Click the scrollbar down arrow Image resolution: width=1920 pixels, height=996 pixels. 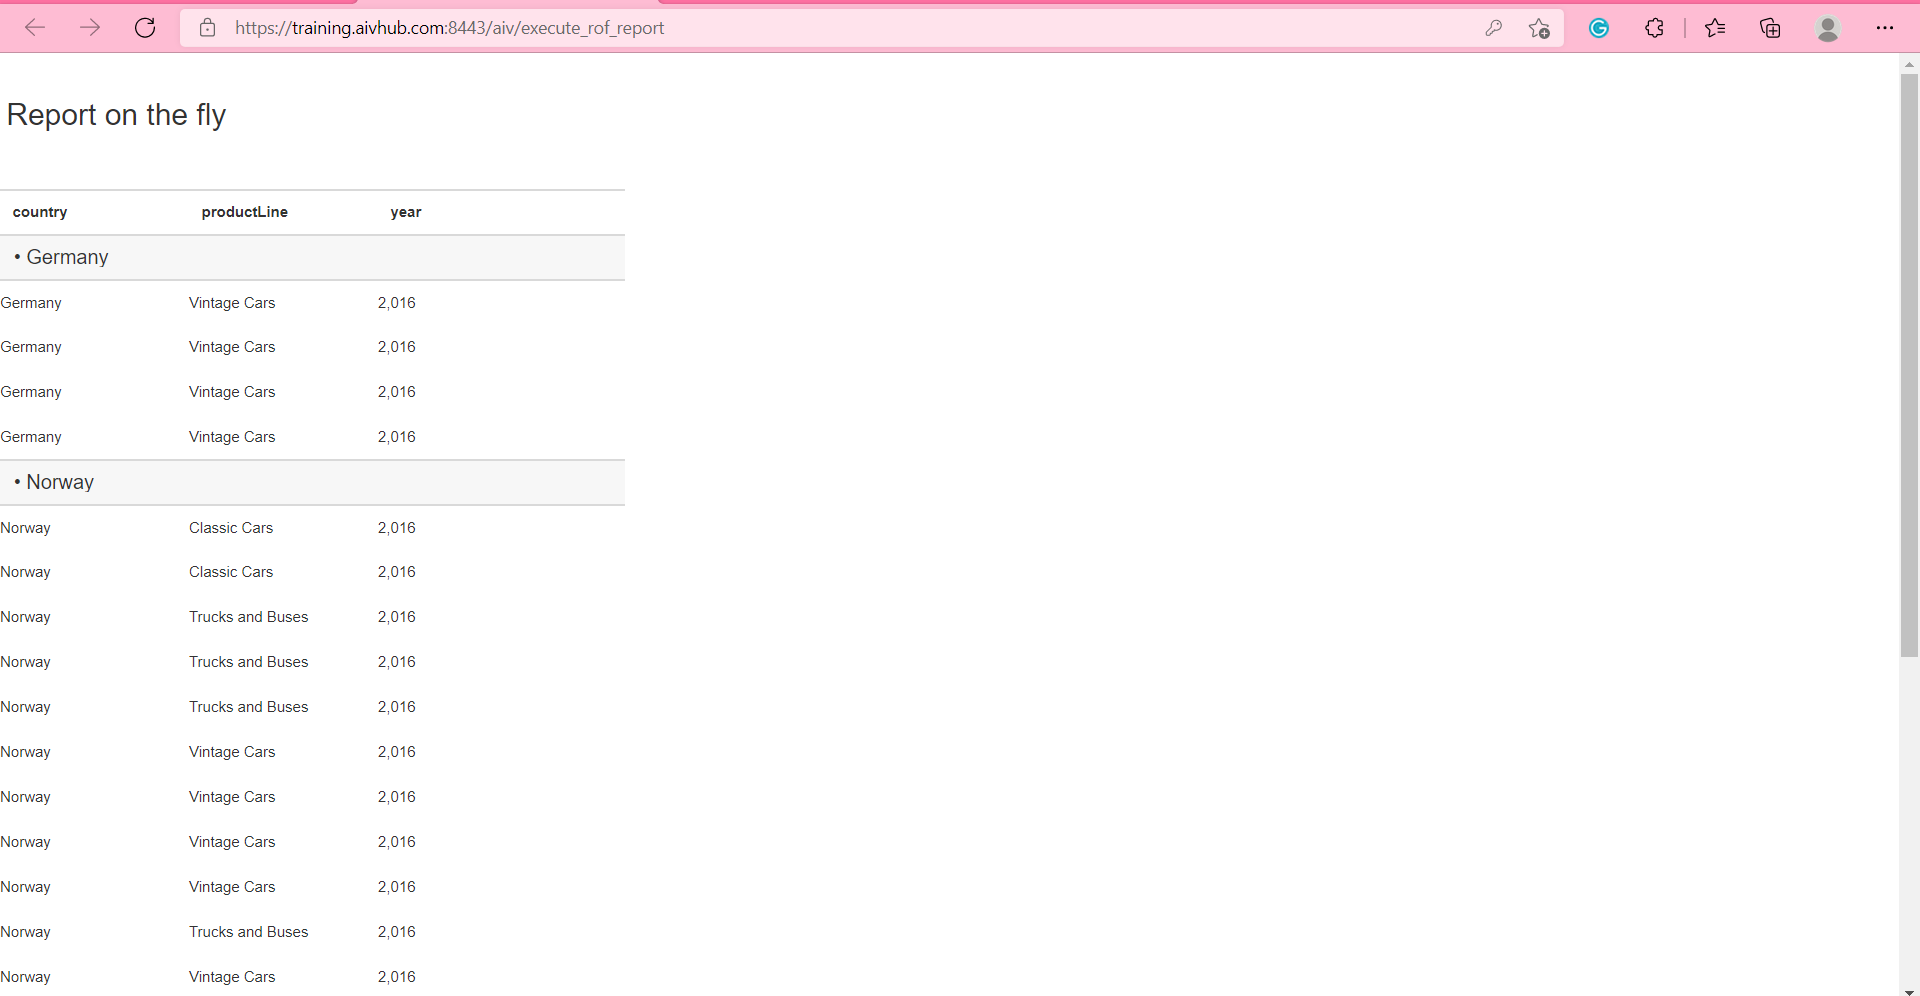[1909, 991]
